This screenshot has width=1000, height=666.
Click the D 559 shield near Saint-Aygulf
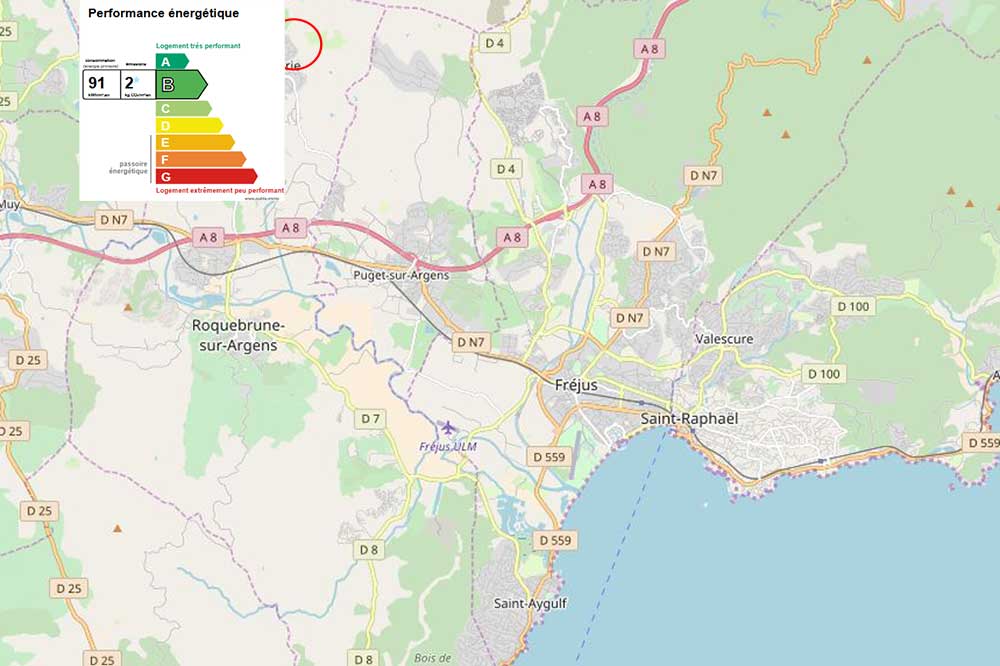click(556, 540)
